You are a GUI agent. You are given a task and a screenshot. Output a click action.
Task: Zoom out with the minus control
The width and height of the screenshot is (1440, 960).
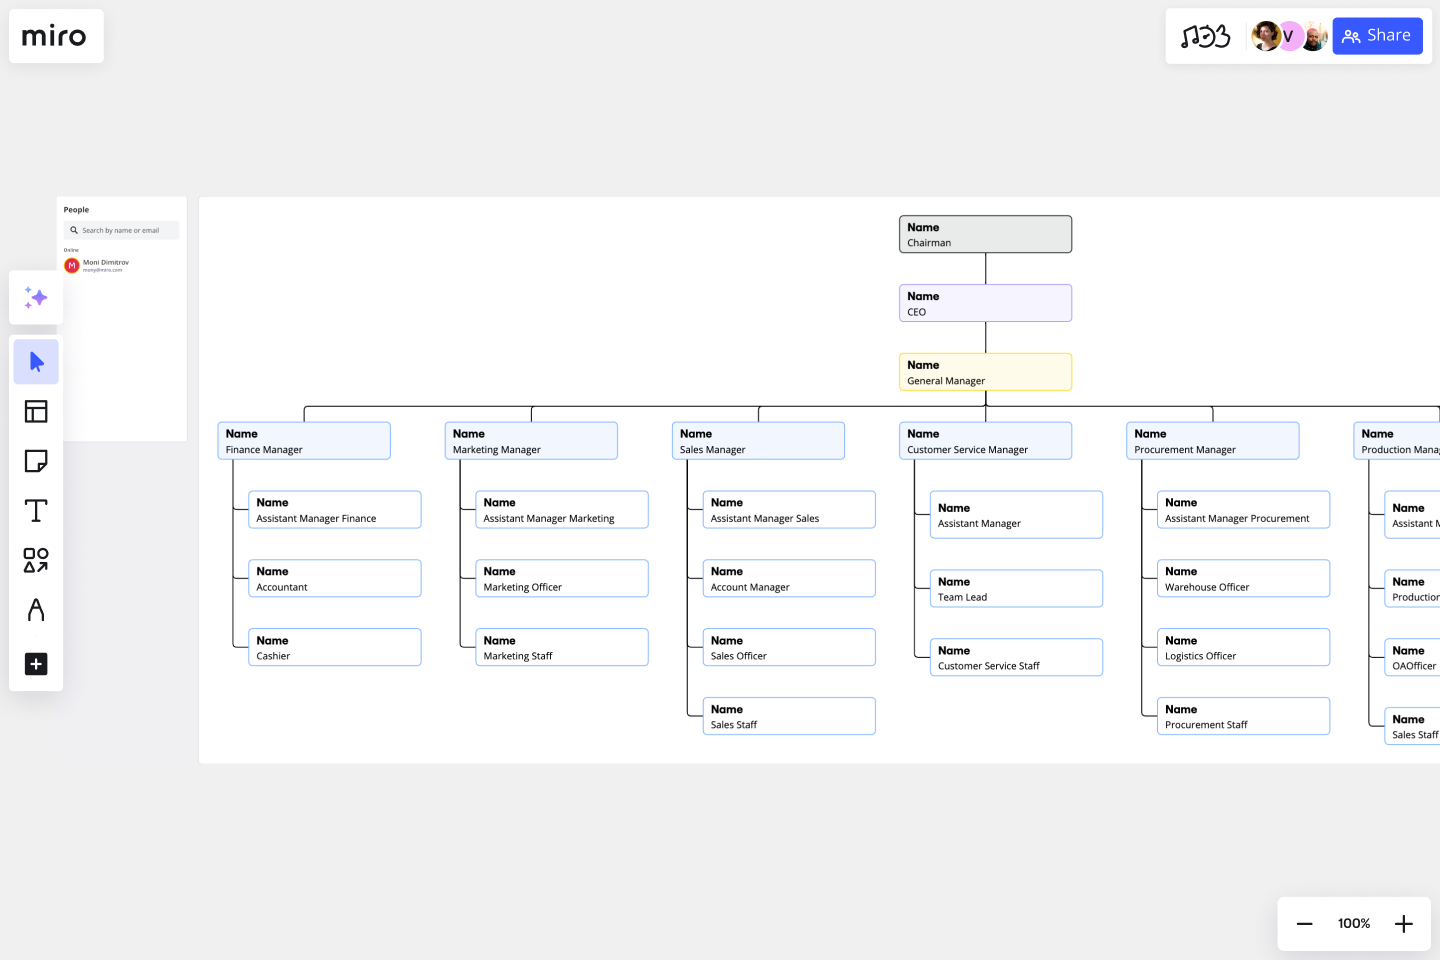[1304, 923]
